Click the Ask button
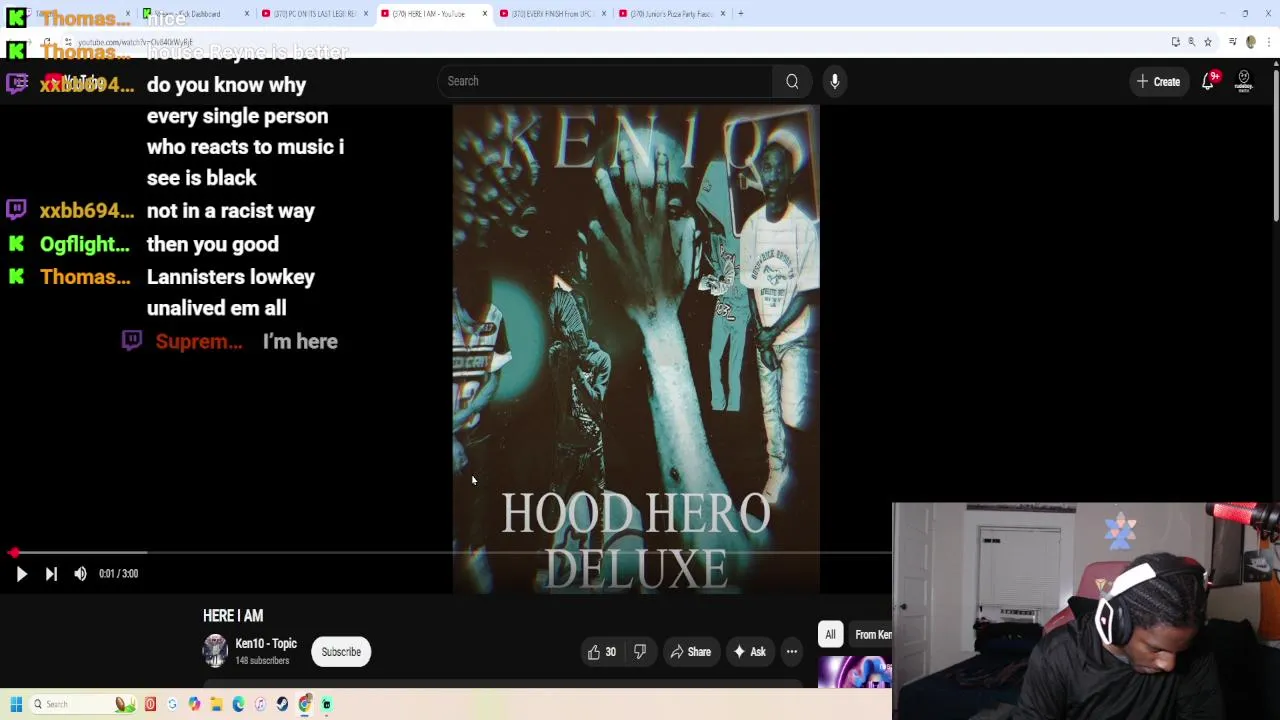The height and width of the screenshot is (720, 1280). (x=750, y=652)
